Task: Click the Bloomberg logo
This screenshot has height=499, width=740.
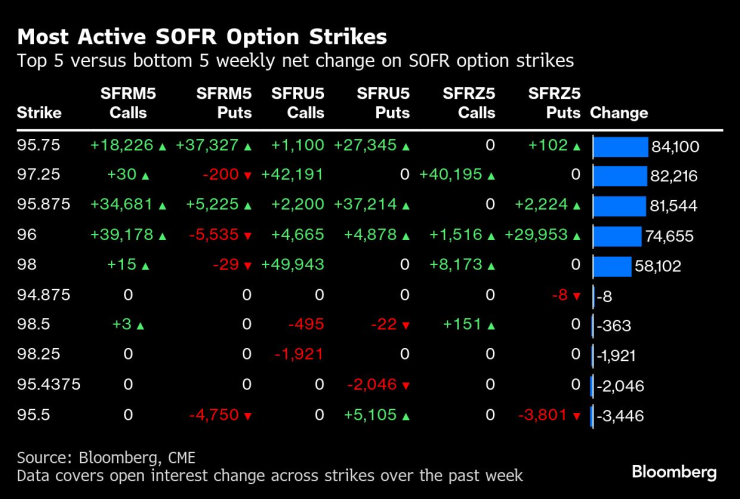Action: 673,471
